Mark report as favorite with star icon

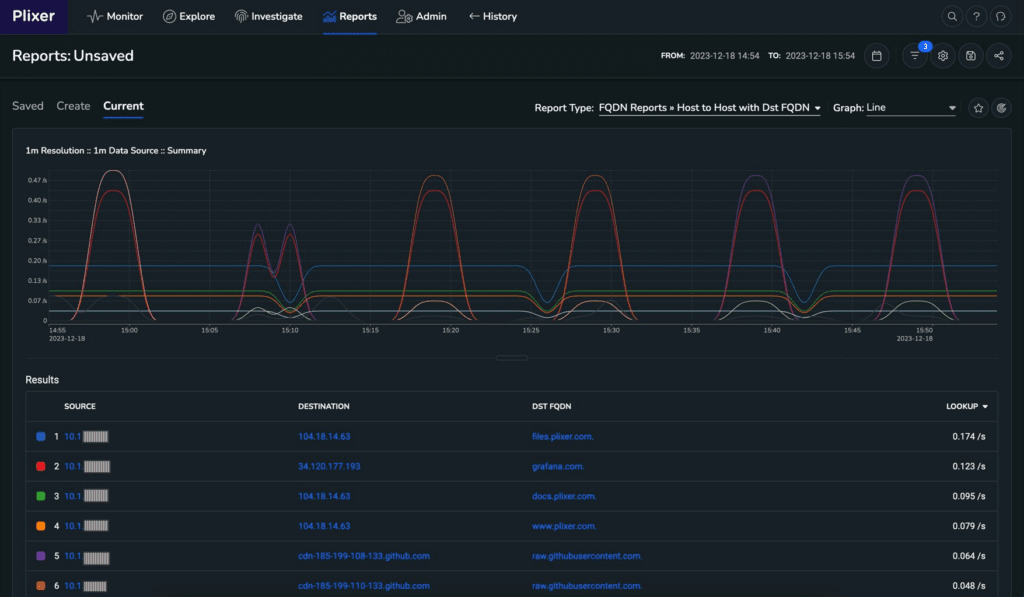(x=978, y=107)
